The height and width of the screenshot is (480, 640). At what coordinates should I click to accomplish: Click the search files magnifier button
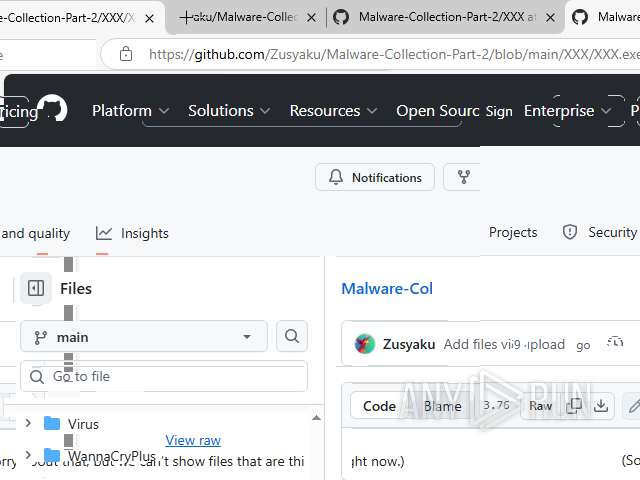[x=292, y=336]
